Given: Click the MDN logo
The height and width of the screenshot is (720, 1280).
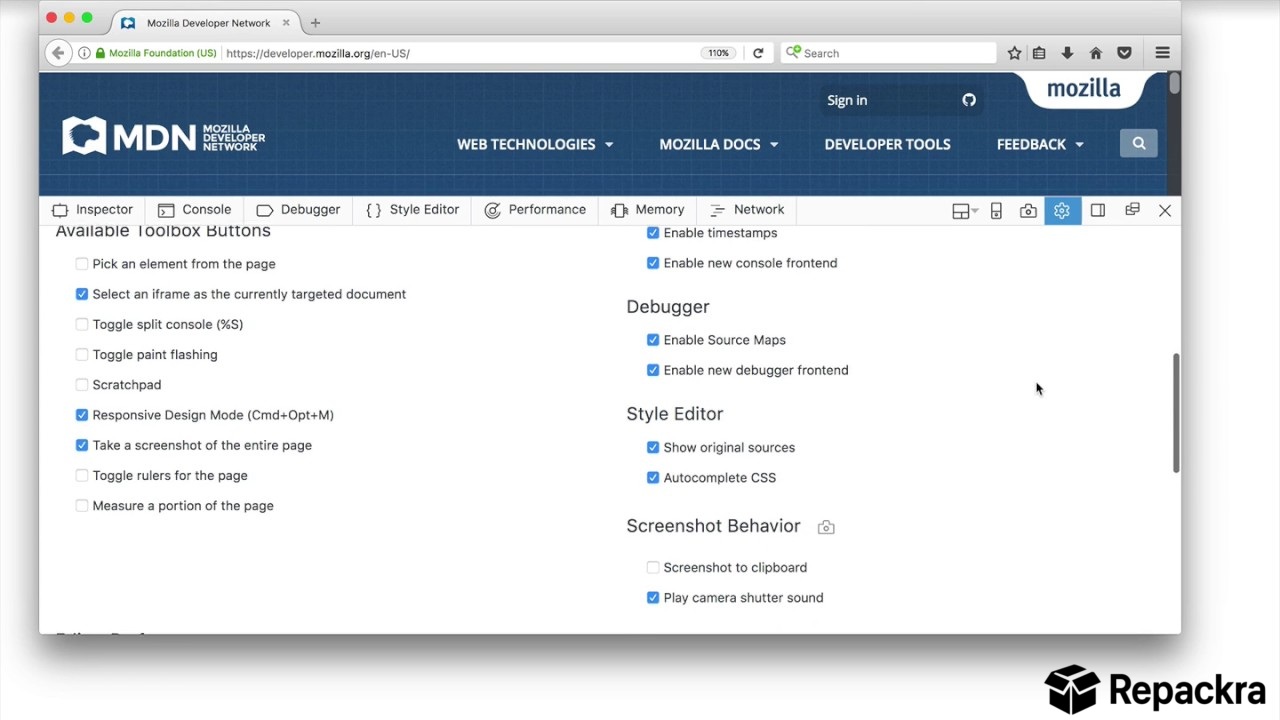Looking at the screenshot, I should tap(164, 136).
